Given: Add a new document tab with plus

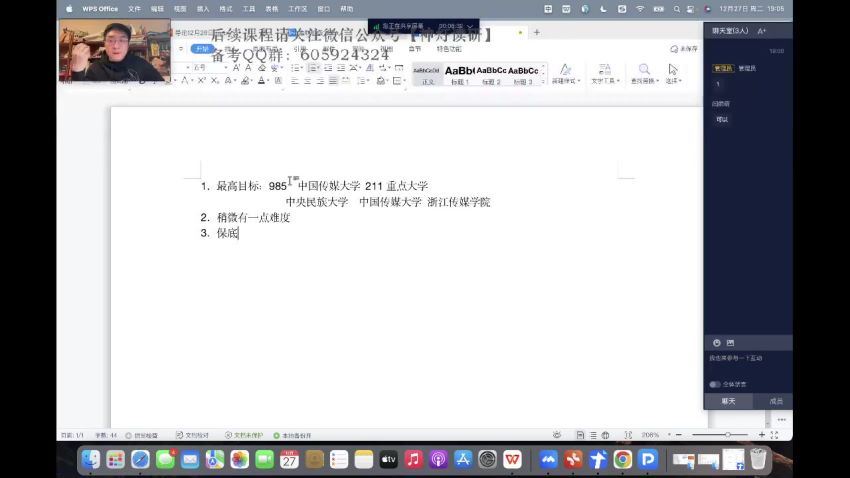Looking at the screenshot, I should click(x=537, y=33).
